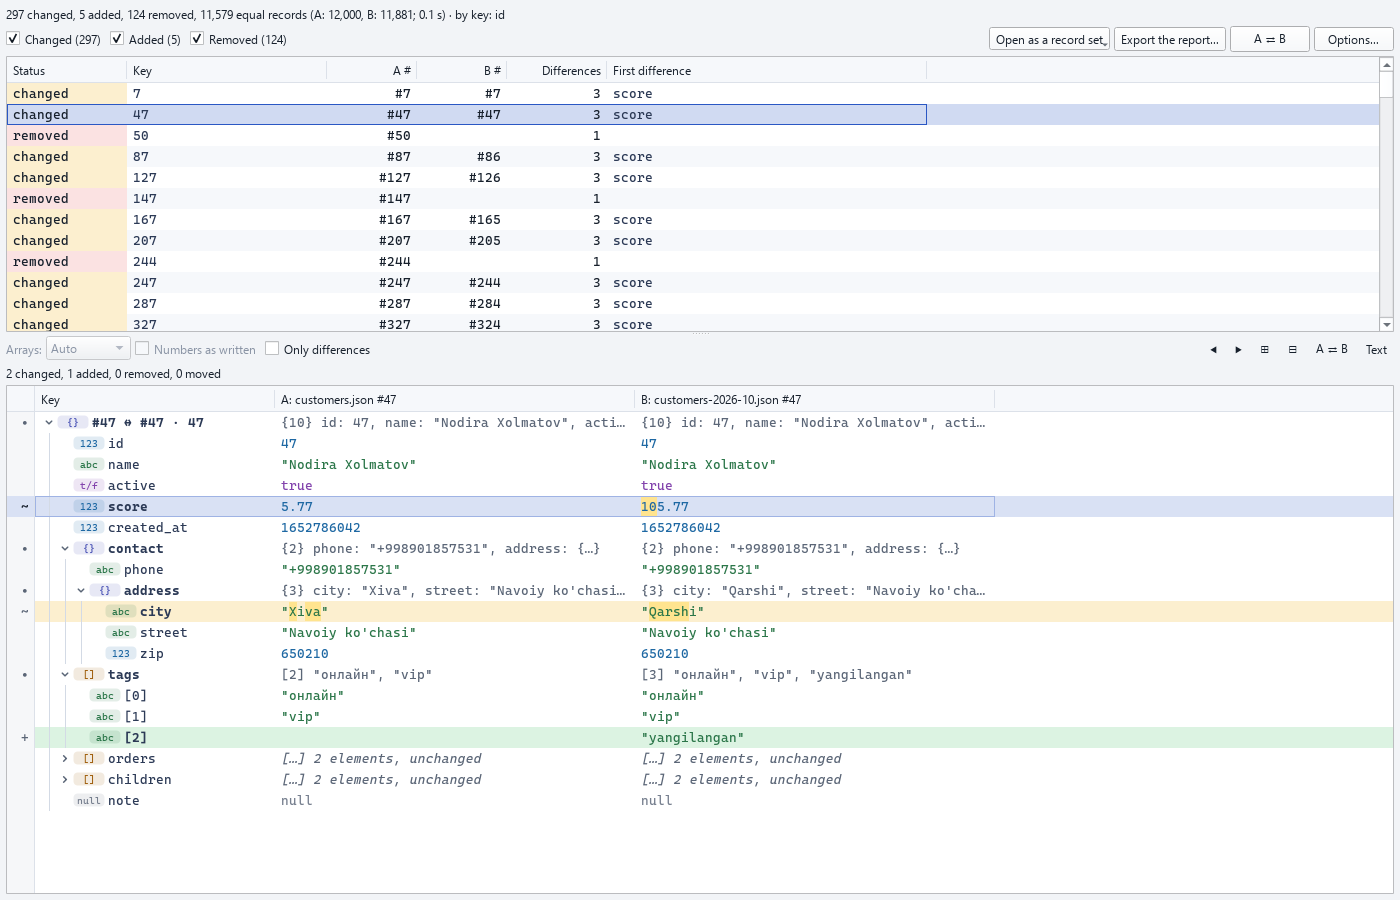The image size is (1400, 900).
Task: Click Open as a record set button
Action: point(1050,39)
